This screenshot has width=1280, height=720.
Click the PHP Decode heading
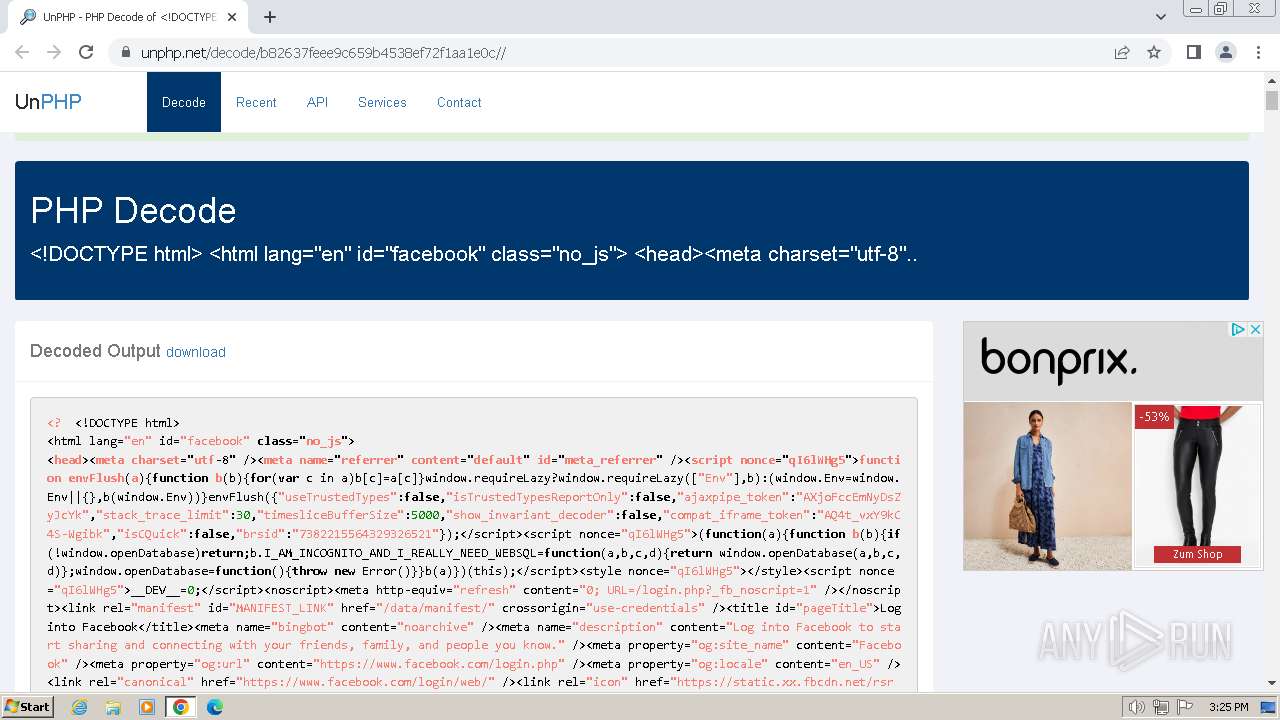click(134, 211)
